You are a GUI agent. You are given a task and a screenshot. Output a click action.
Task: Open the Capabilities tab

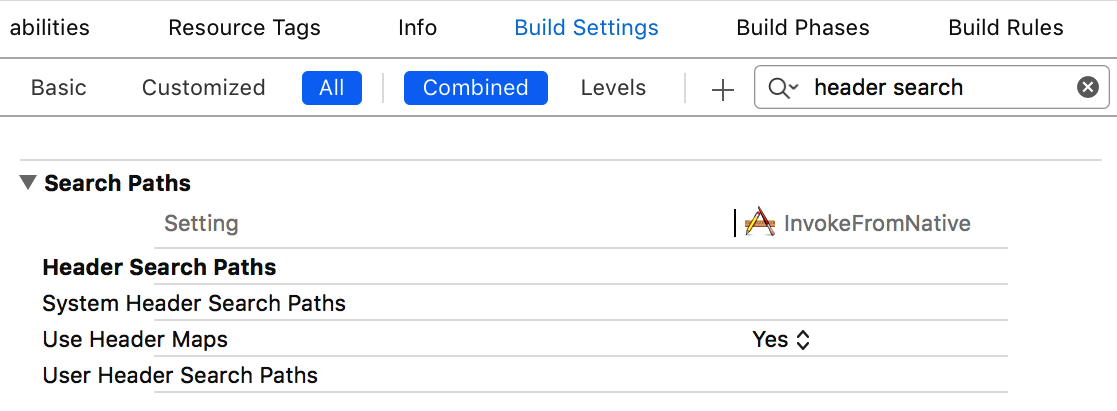click(48, 28)
